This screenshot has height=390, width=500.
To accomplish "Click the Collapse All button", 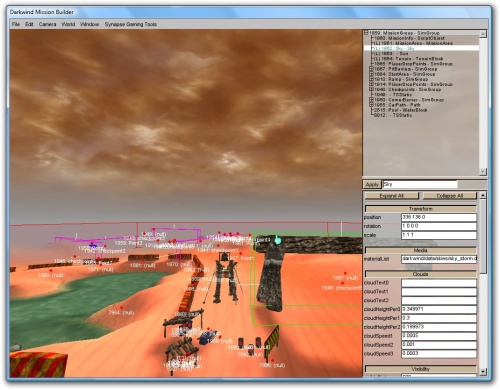I will click(x=450, y=196).
